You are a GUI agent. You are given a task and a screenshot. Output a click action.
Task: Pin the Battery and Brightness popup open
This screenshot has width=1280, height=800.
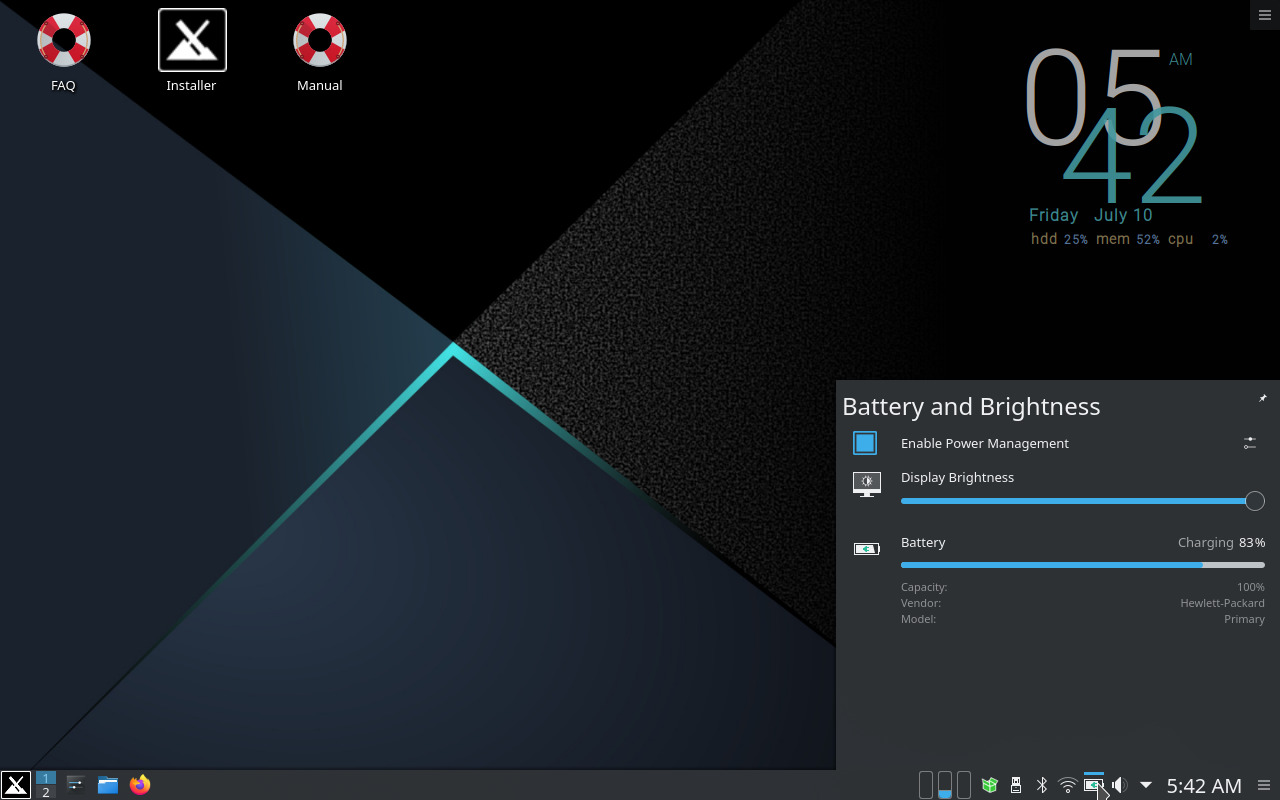pos(1262,398)
